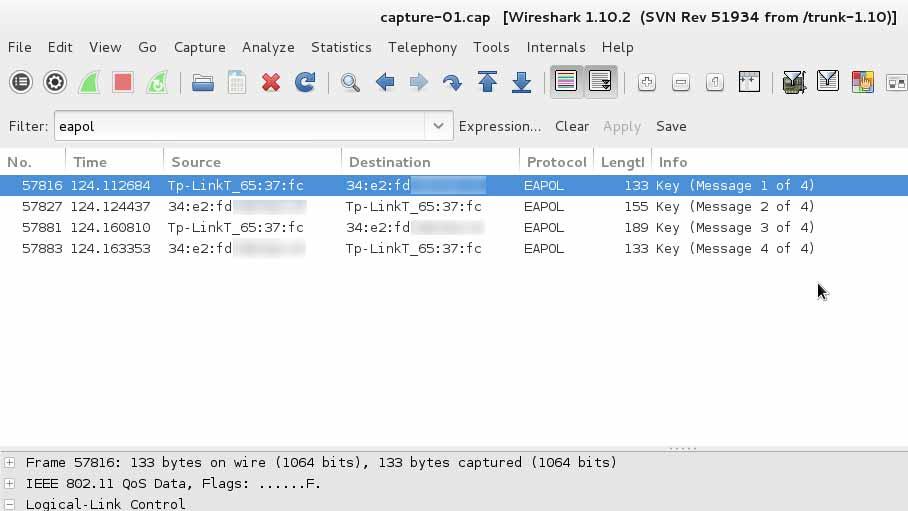The image size is (908, 511).
Task: Open the Tools menu
Action: click(491, 48)
